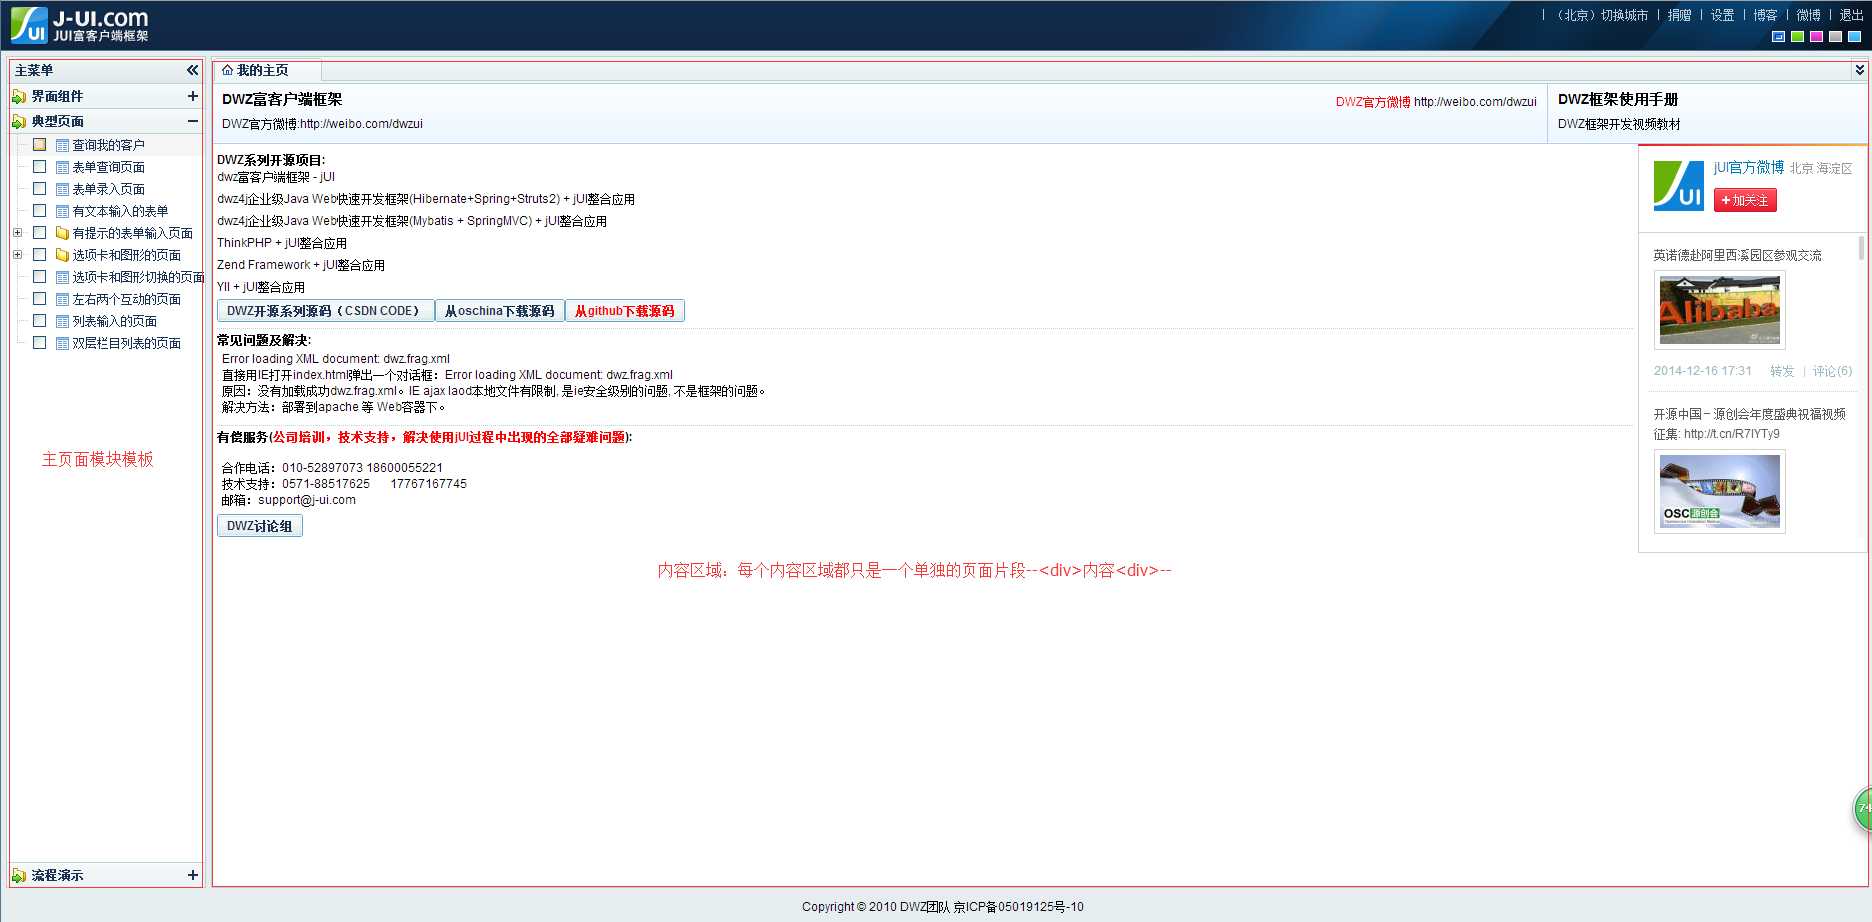Switch to the 我的主页 tab
Screen dimensions: 1872x922
(x=266, y=71)
